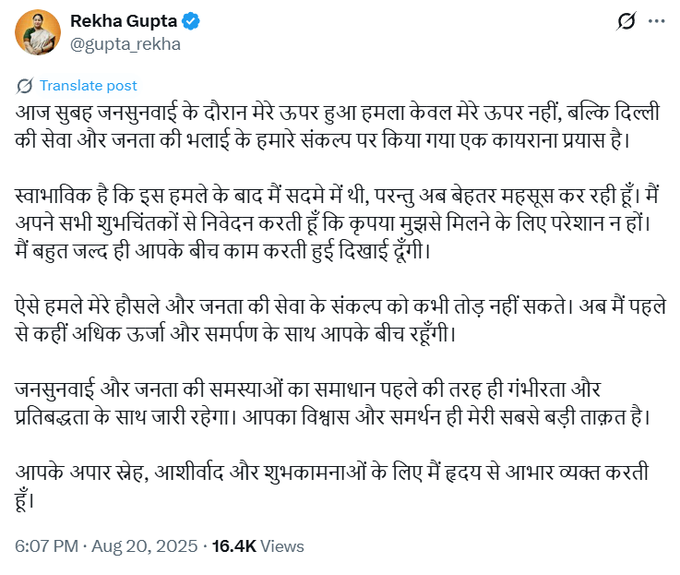Viewport: 680px width, 575px height.
Task: Click the line starting की सेवा और जनता
Action: 320,137
